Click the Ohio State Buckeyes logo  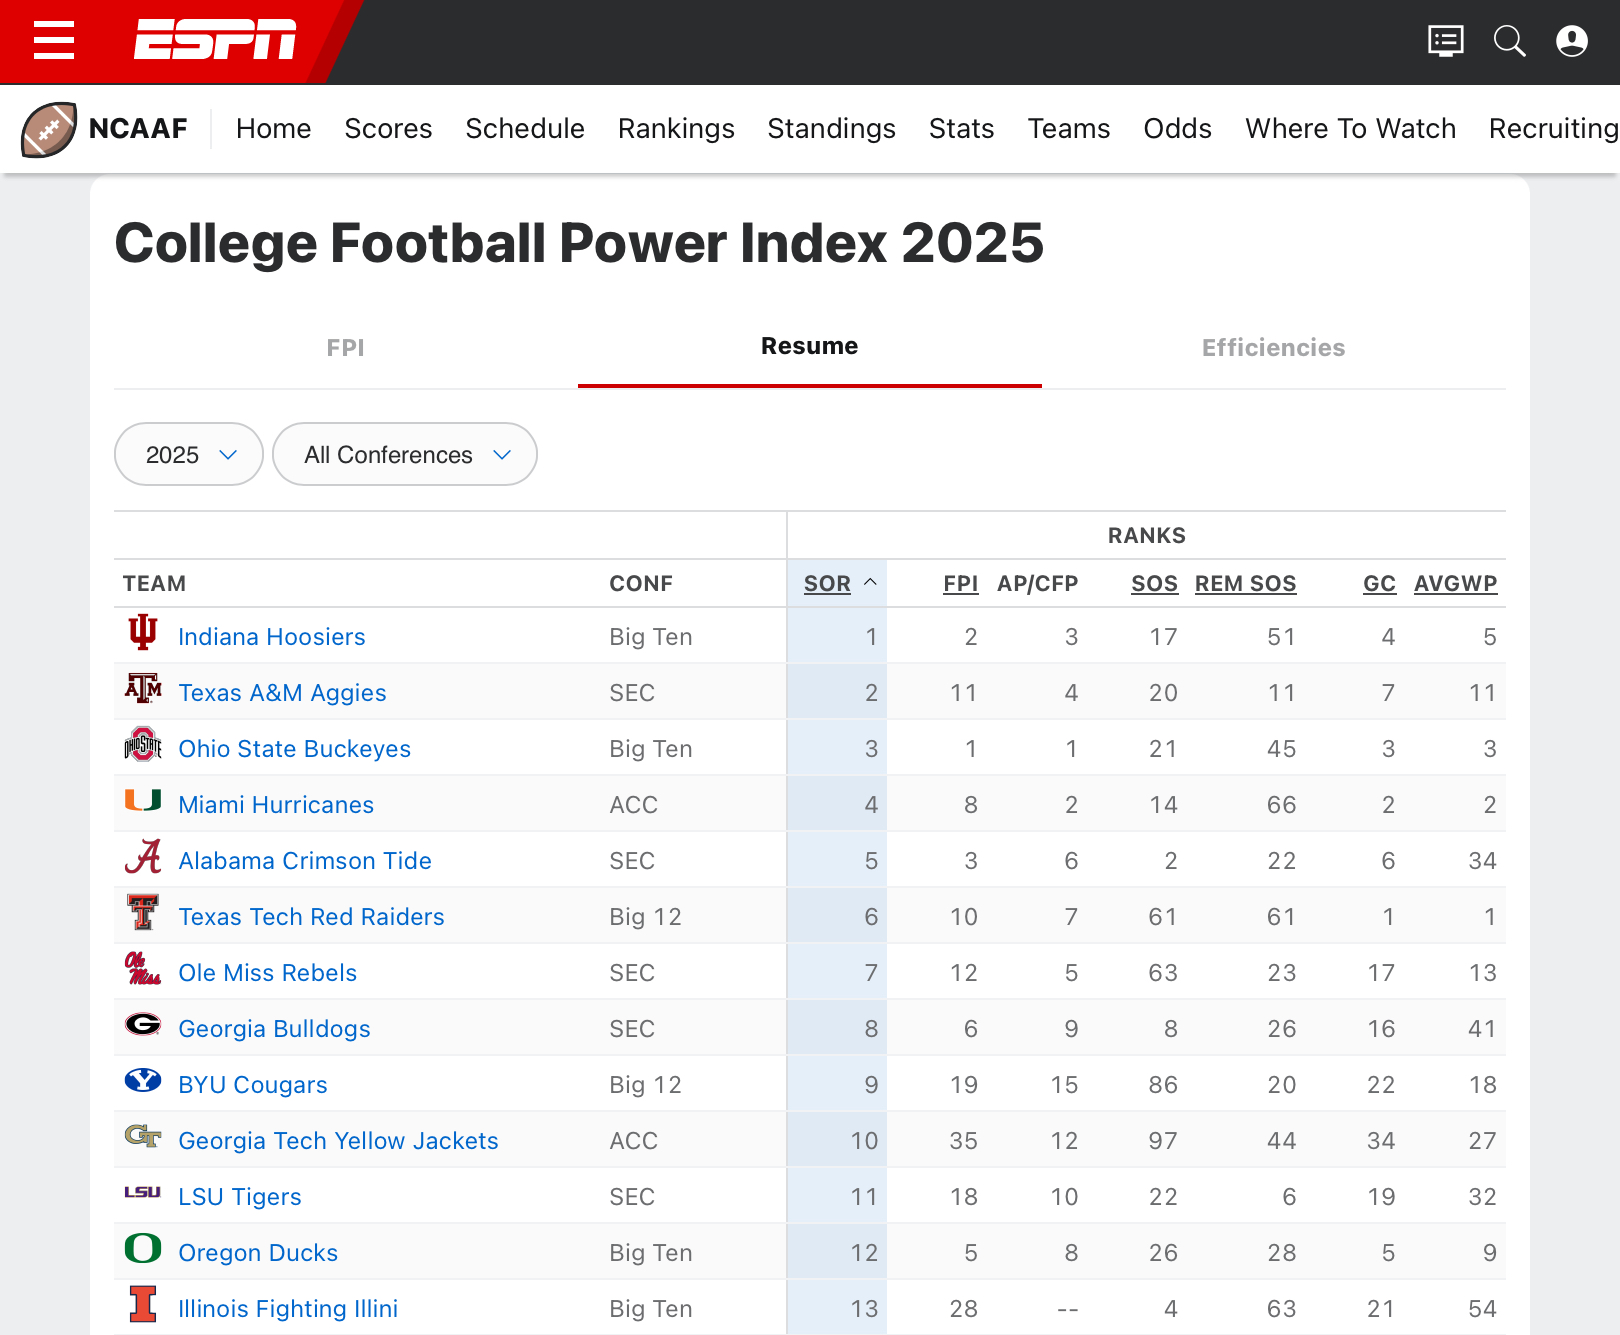143,747
